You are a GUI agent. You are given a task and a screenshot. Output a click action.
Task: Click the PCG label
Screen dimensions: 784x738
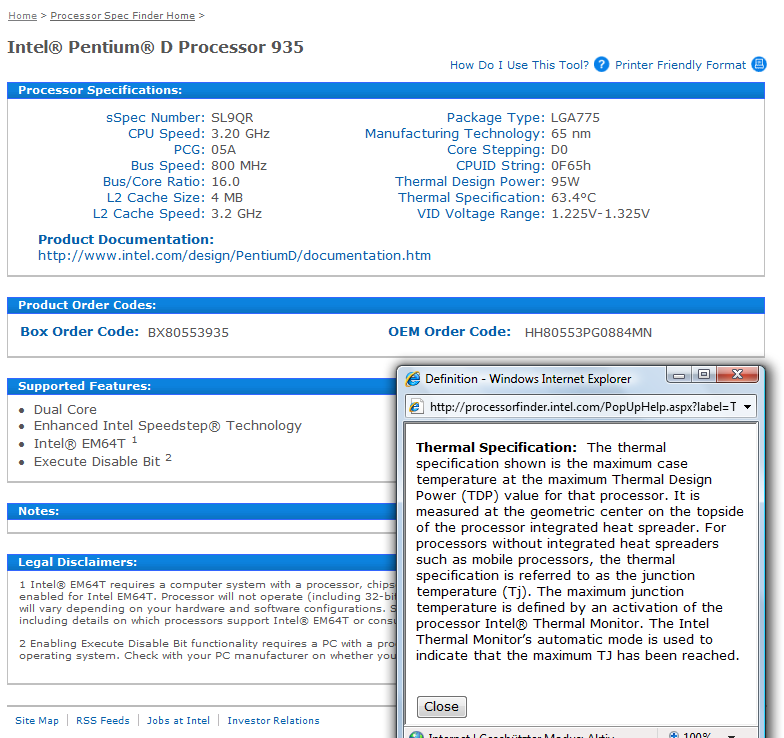click(189, 150)
